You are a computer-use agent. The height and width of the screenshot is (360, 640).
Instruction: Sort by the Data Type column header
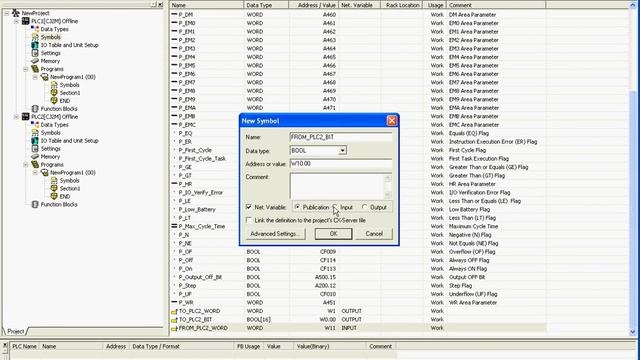[266, 5]
